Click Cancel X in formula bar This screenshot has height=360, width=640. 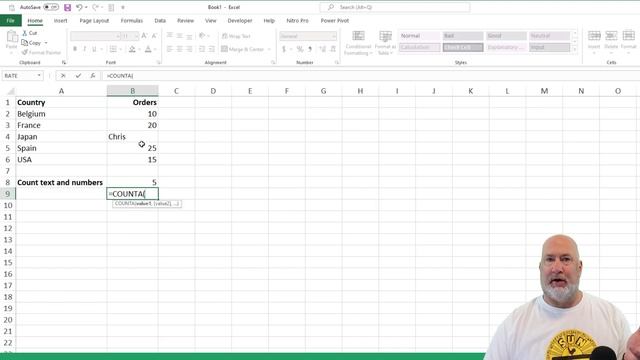point(63,76)
